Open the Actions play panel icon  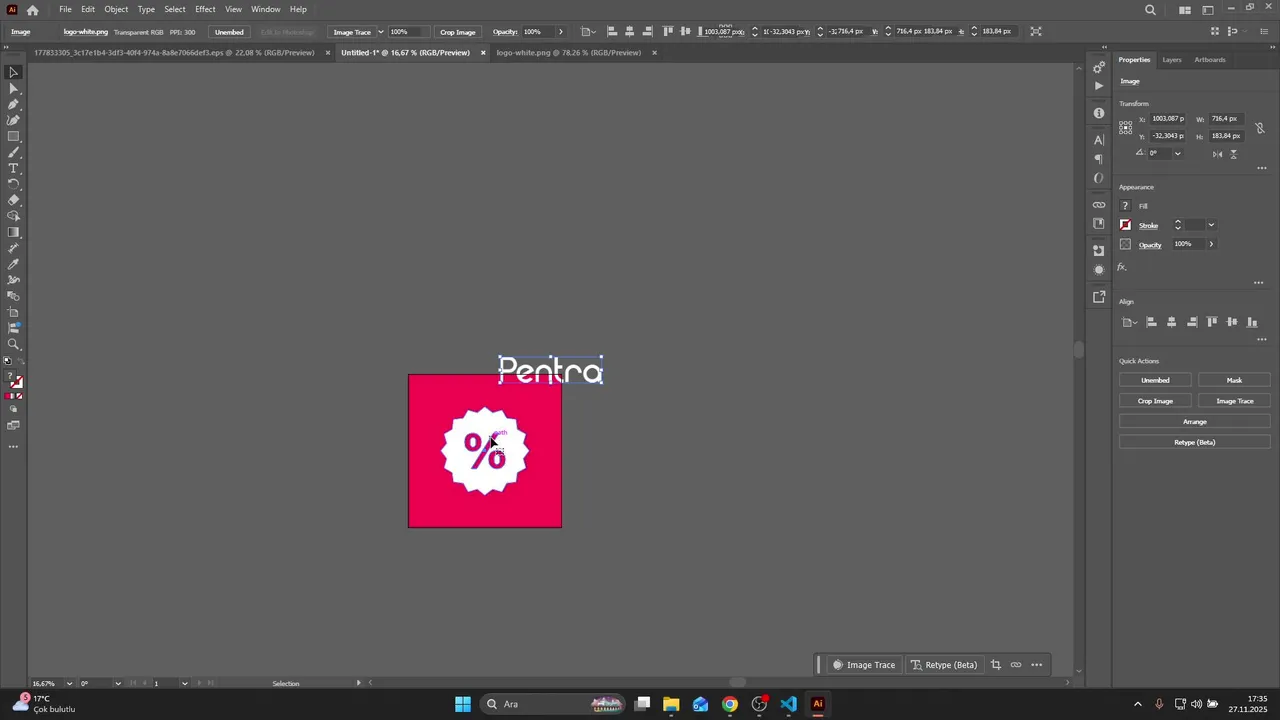click(x=1099, y=86)
